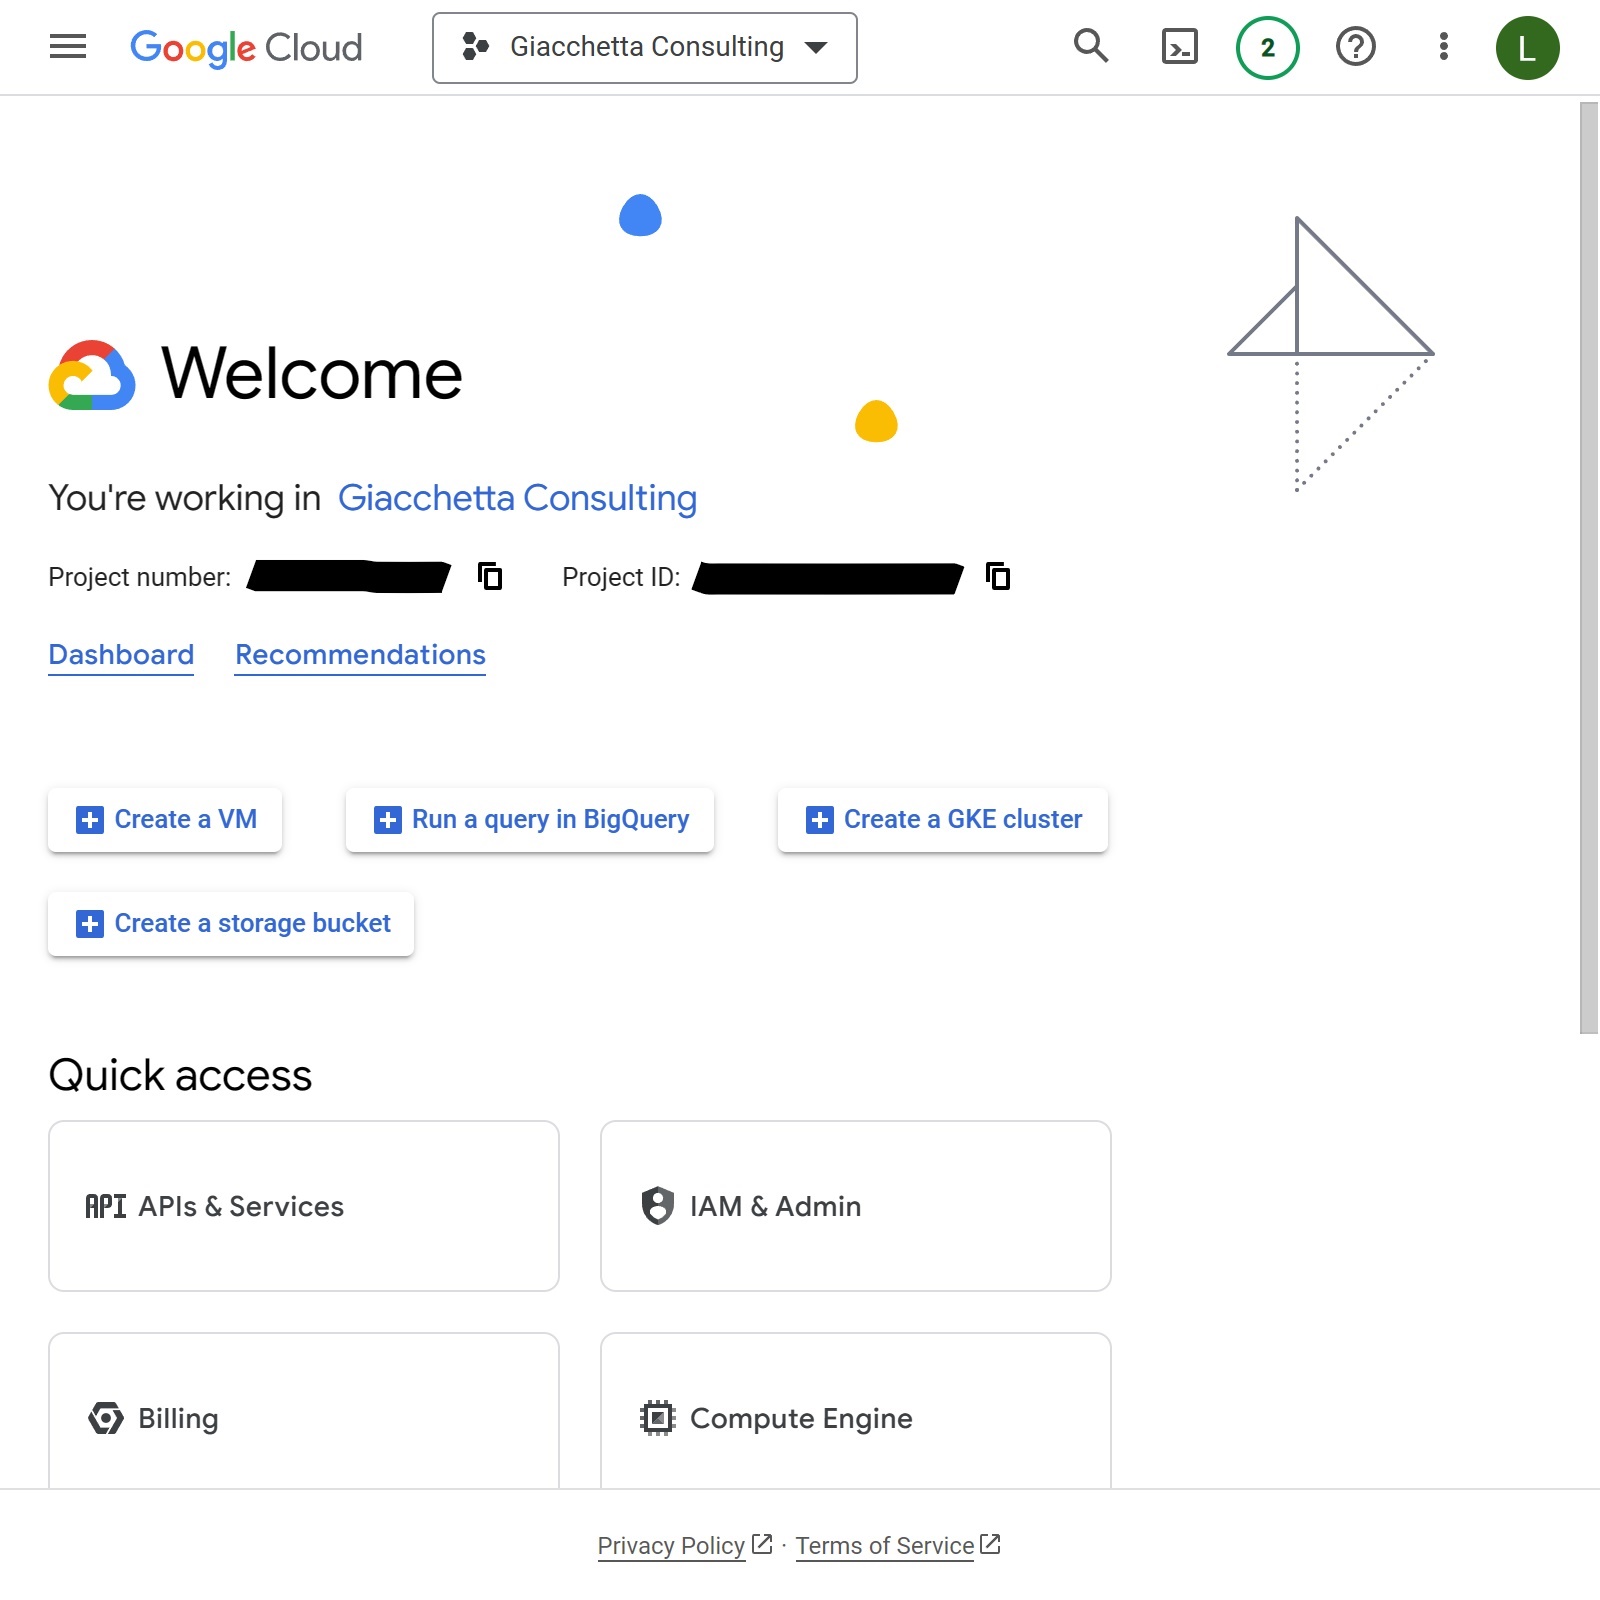Click the Create a GKE cluster button
Image resolution: width=1600 pixels, height=1600 pixels.
point(943,820)
